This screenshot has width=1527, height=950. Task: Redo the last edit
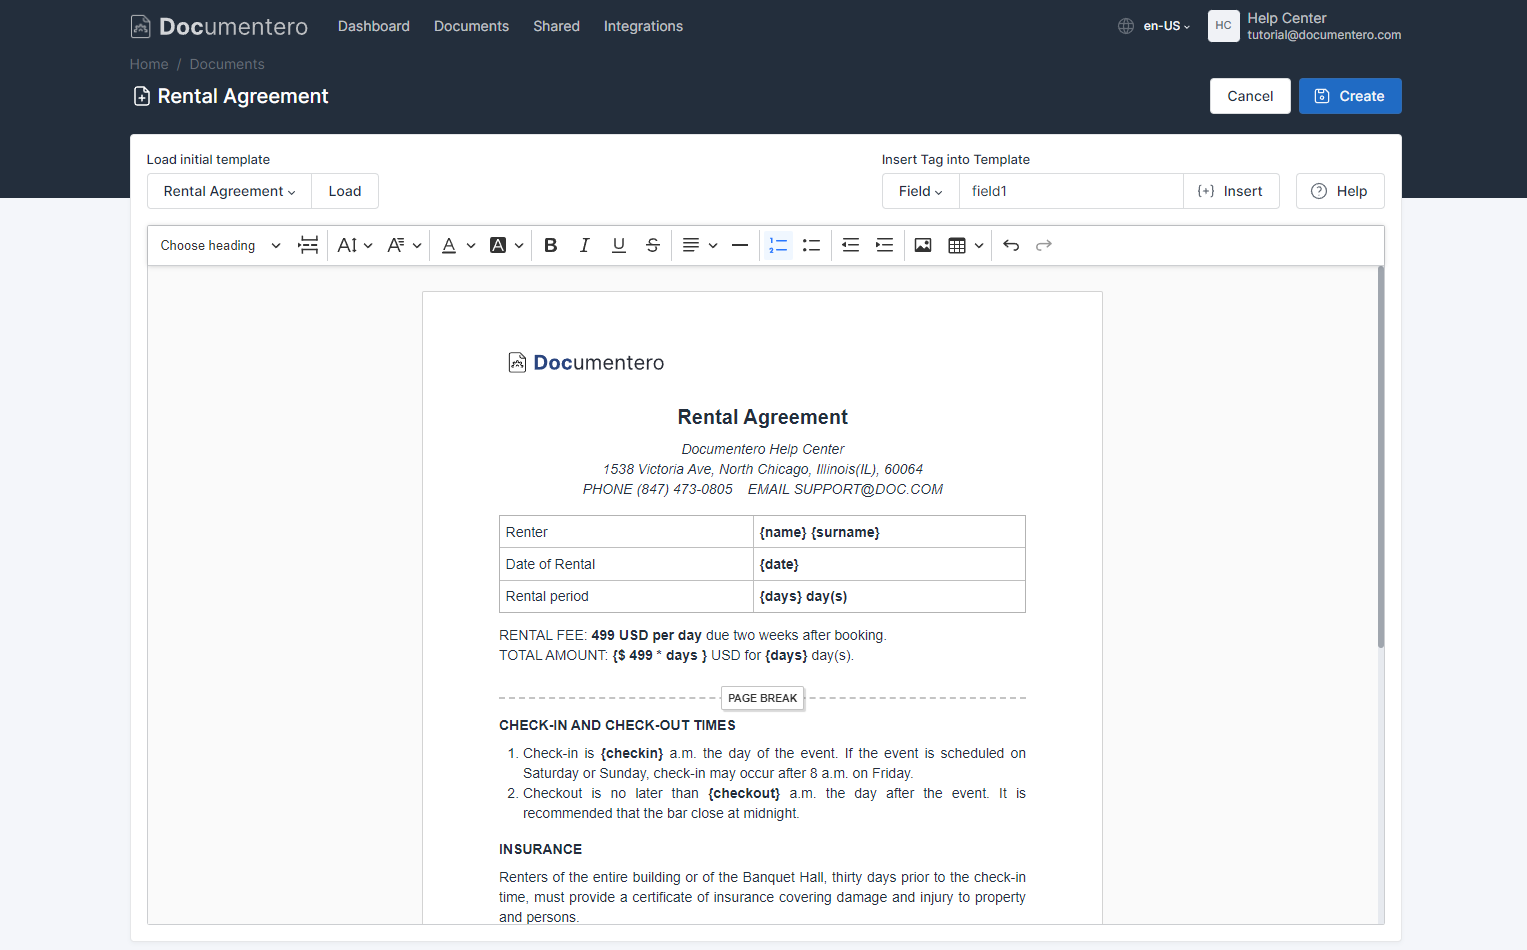(1044, 245)
